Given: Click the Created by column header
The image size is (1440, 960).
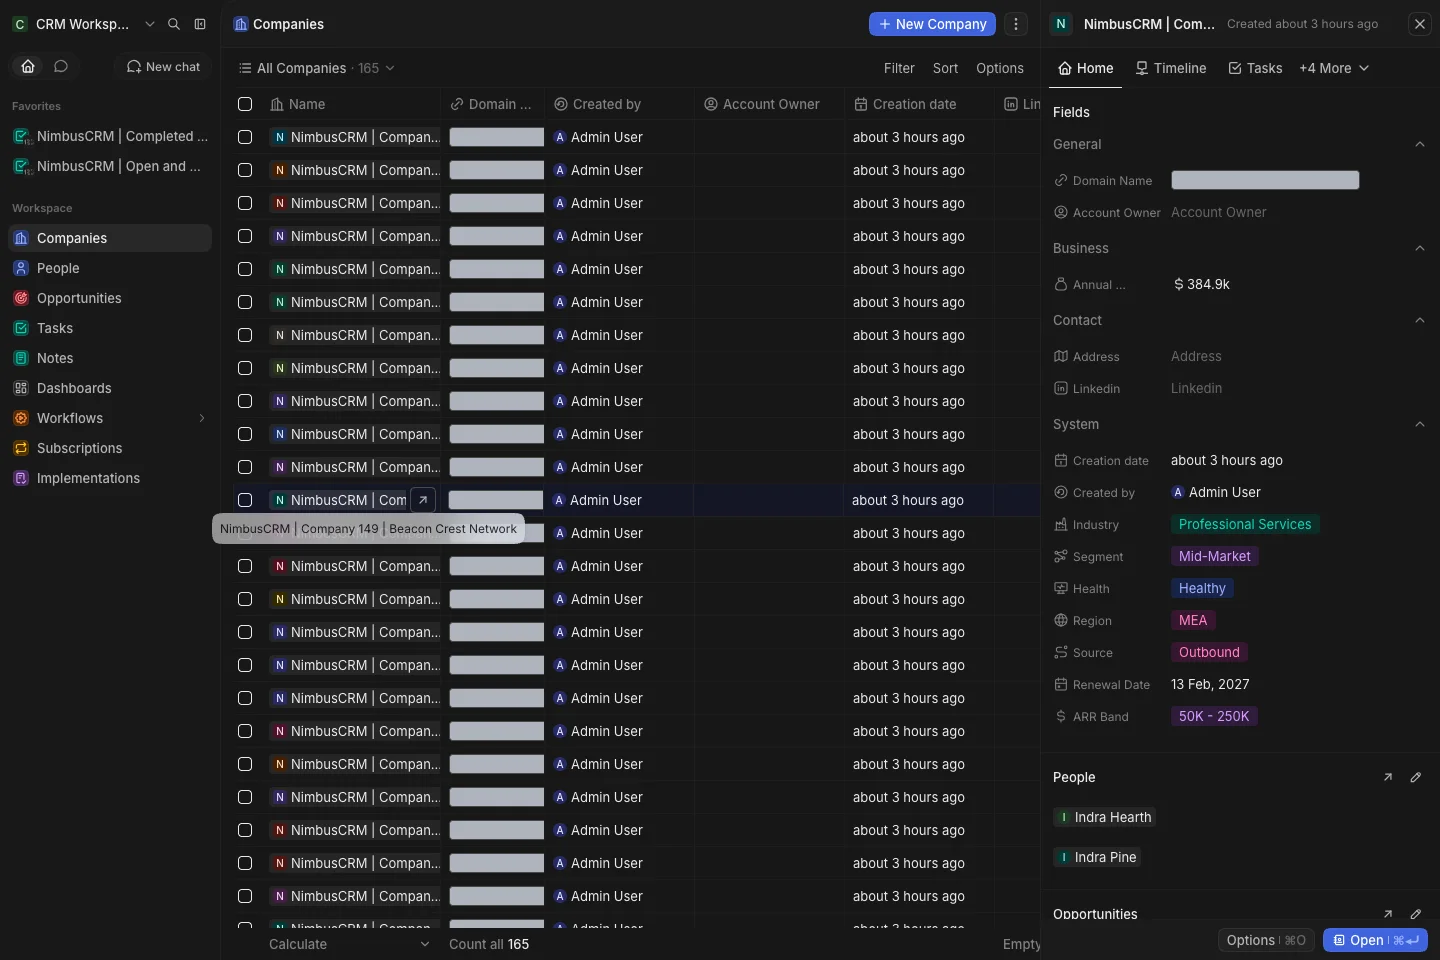Looking at the screenshot, I should pyautogui.click(x=620, y=104).
